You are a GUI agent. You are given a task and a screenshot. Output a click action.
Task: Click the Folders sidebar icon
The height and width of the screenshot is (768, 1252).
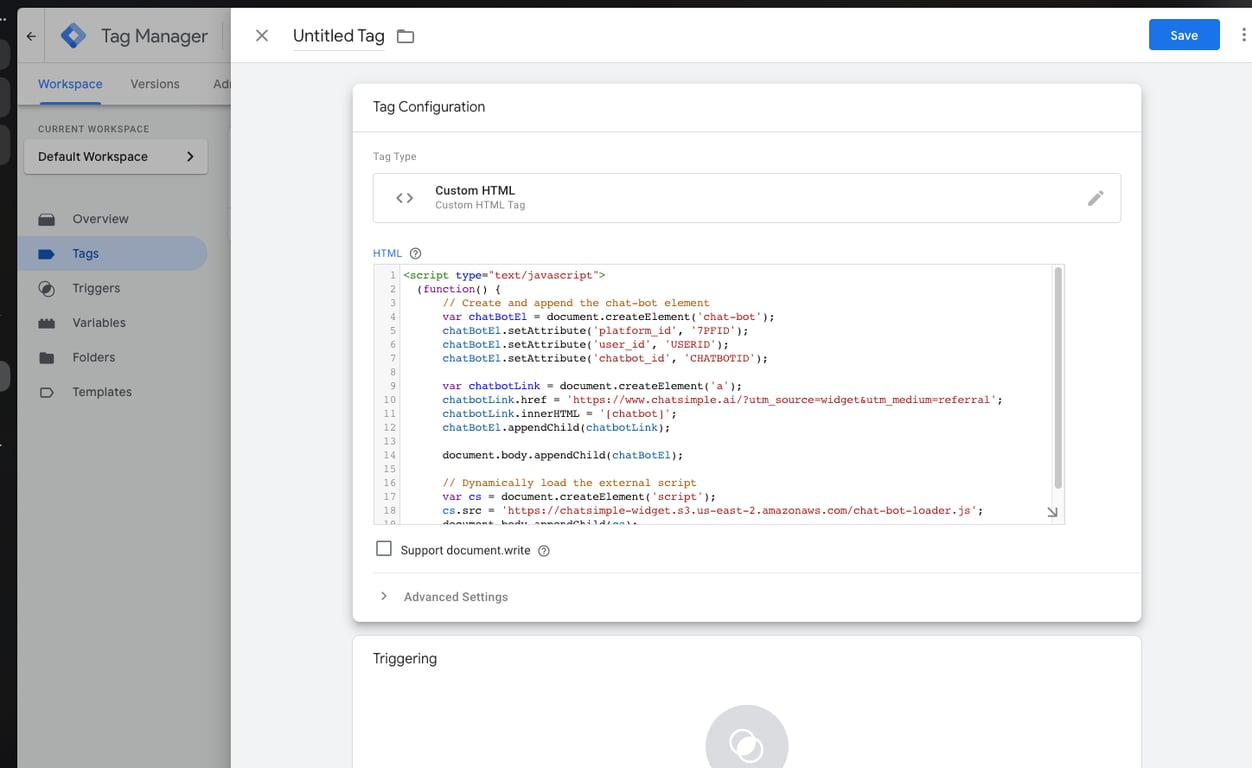coord(47,357)
